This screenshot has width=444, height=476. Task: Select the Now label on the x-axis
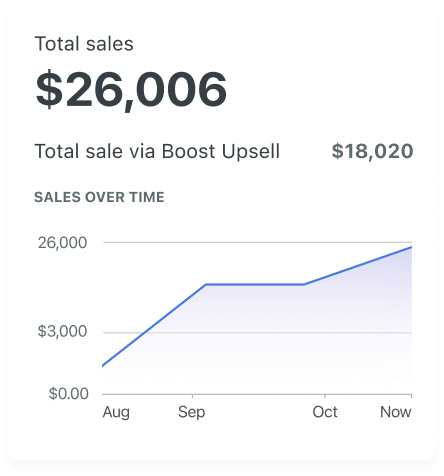(396, 412)
